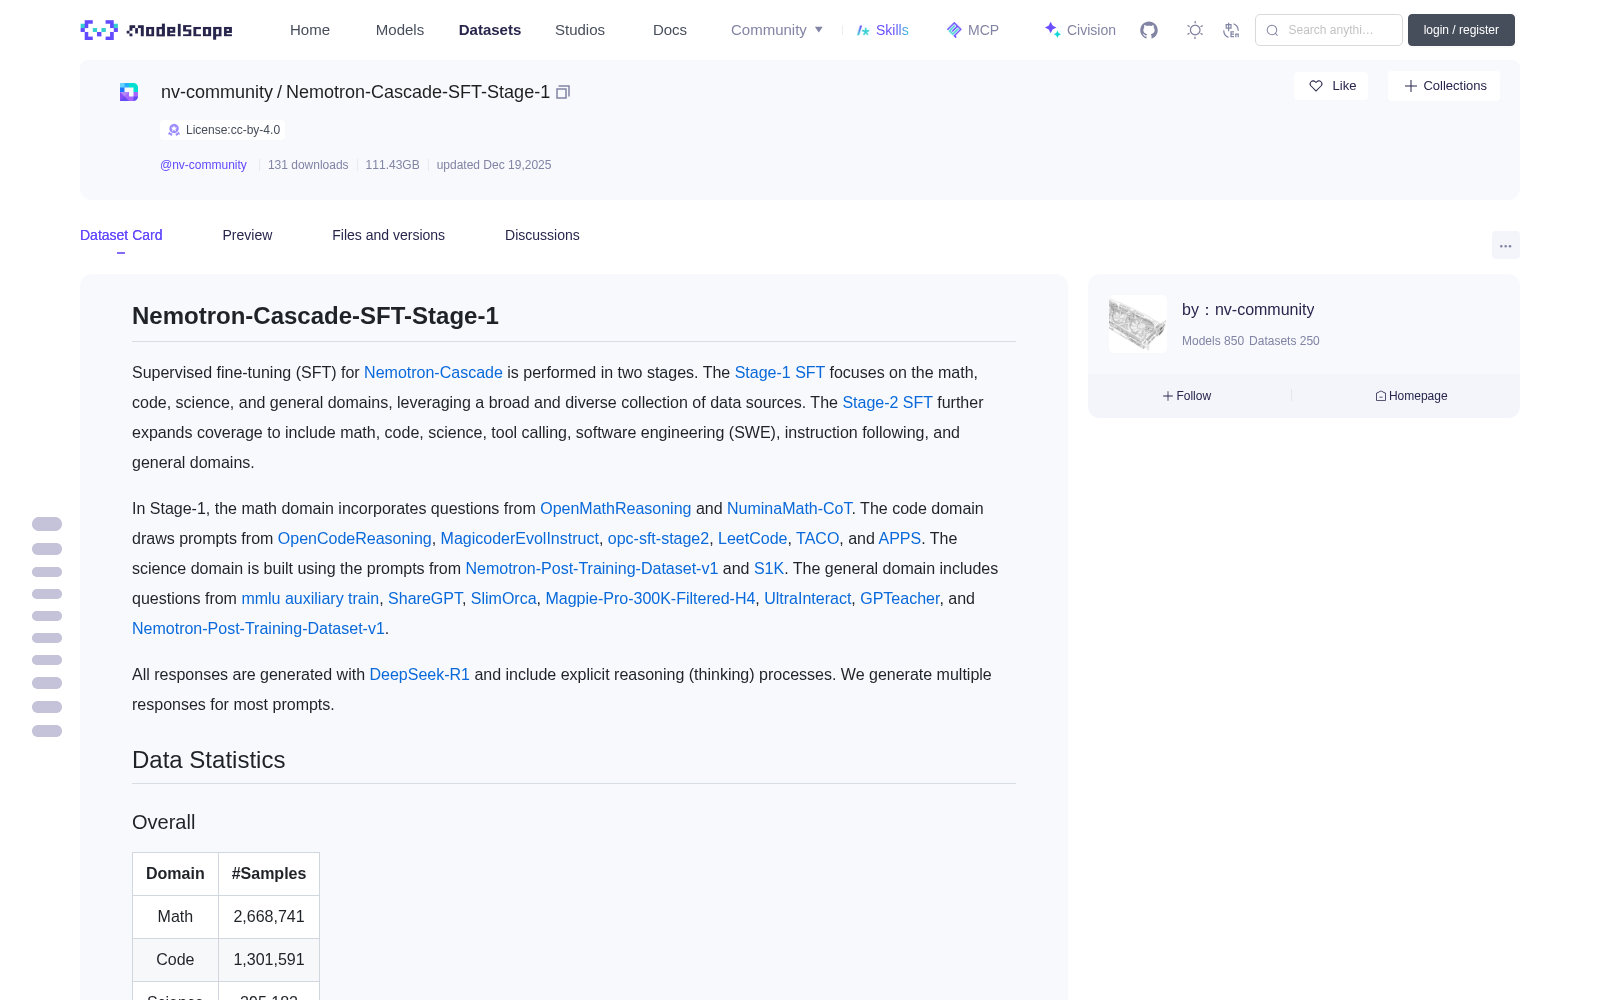
Task: Open the Magpie-Pro-300K-Filtered-H4 link
Action: tap(650, 598)
